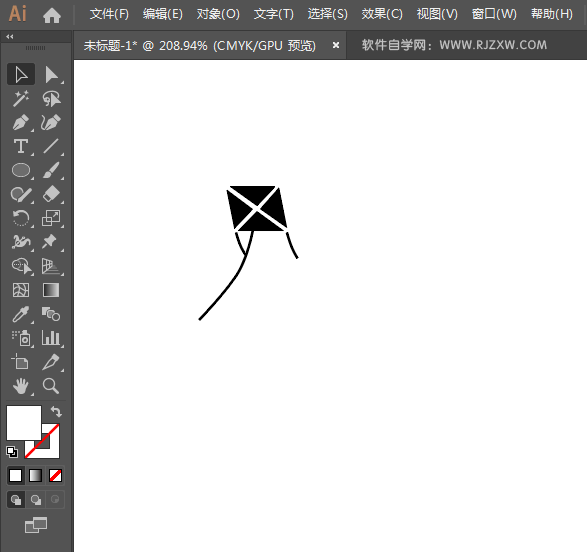Image resolution: width=587 pixels, height=552 pixels.
Task: Choose the Pen tool
Action: [21, 122]
